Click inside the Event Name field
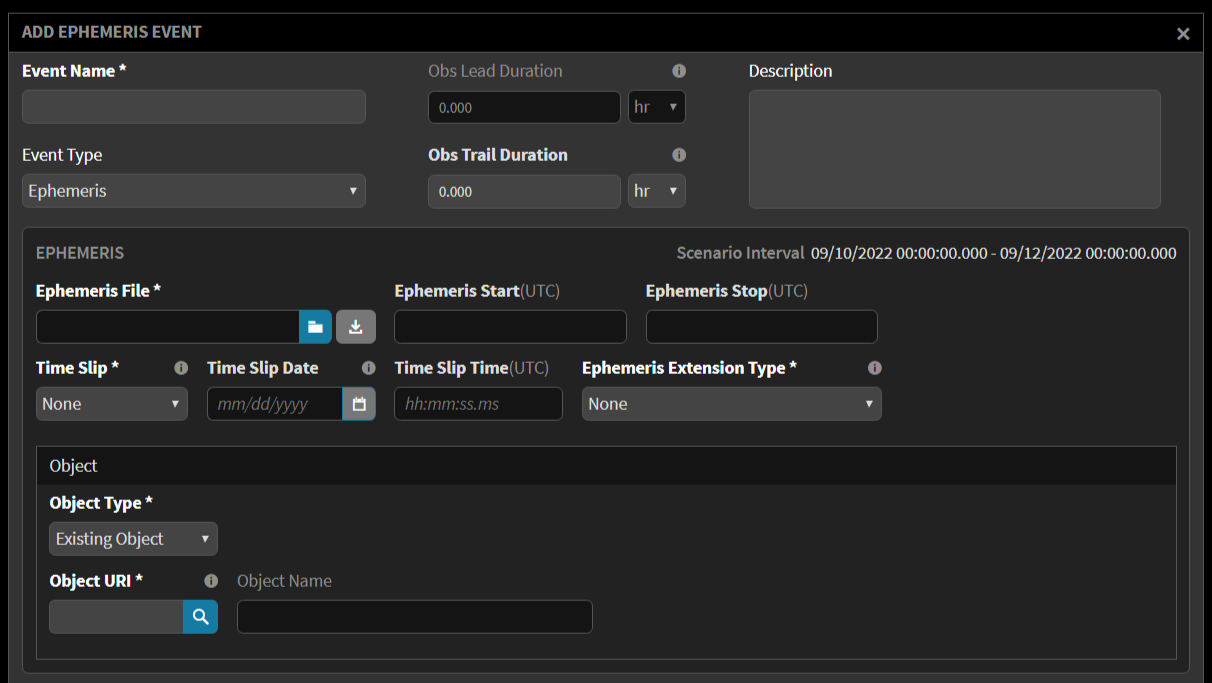This screenshot has width=1212, height=683. [194, 107]
